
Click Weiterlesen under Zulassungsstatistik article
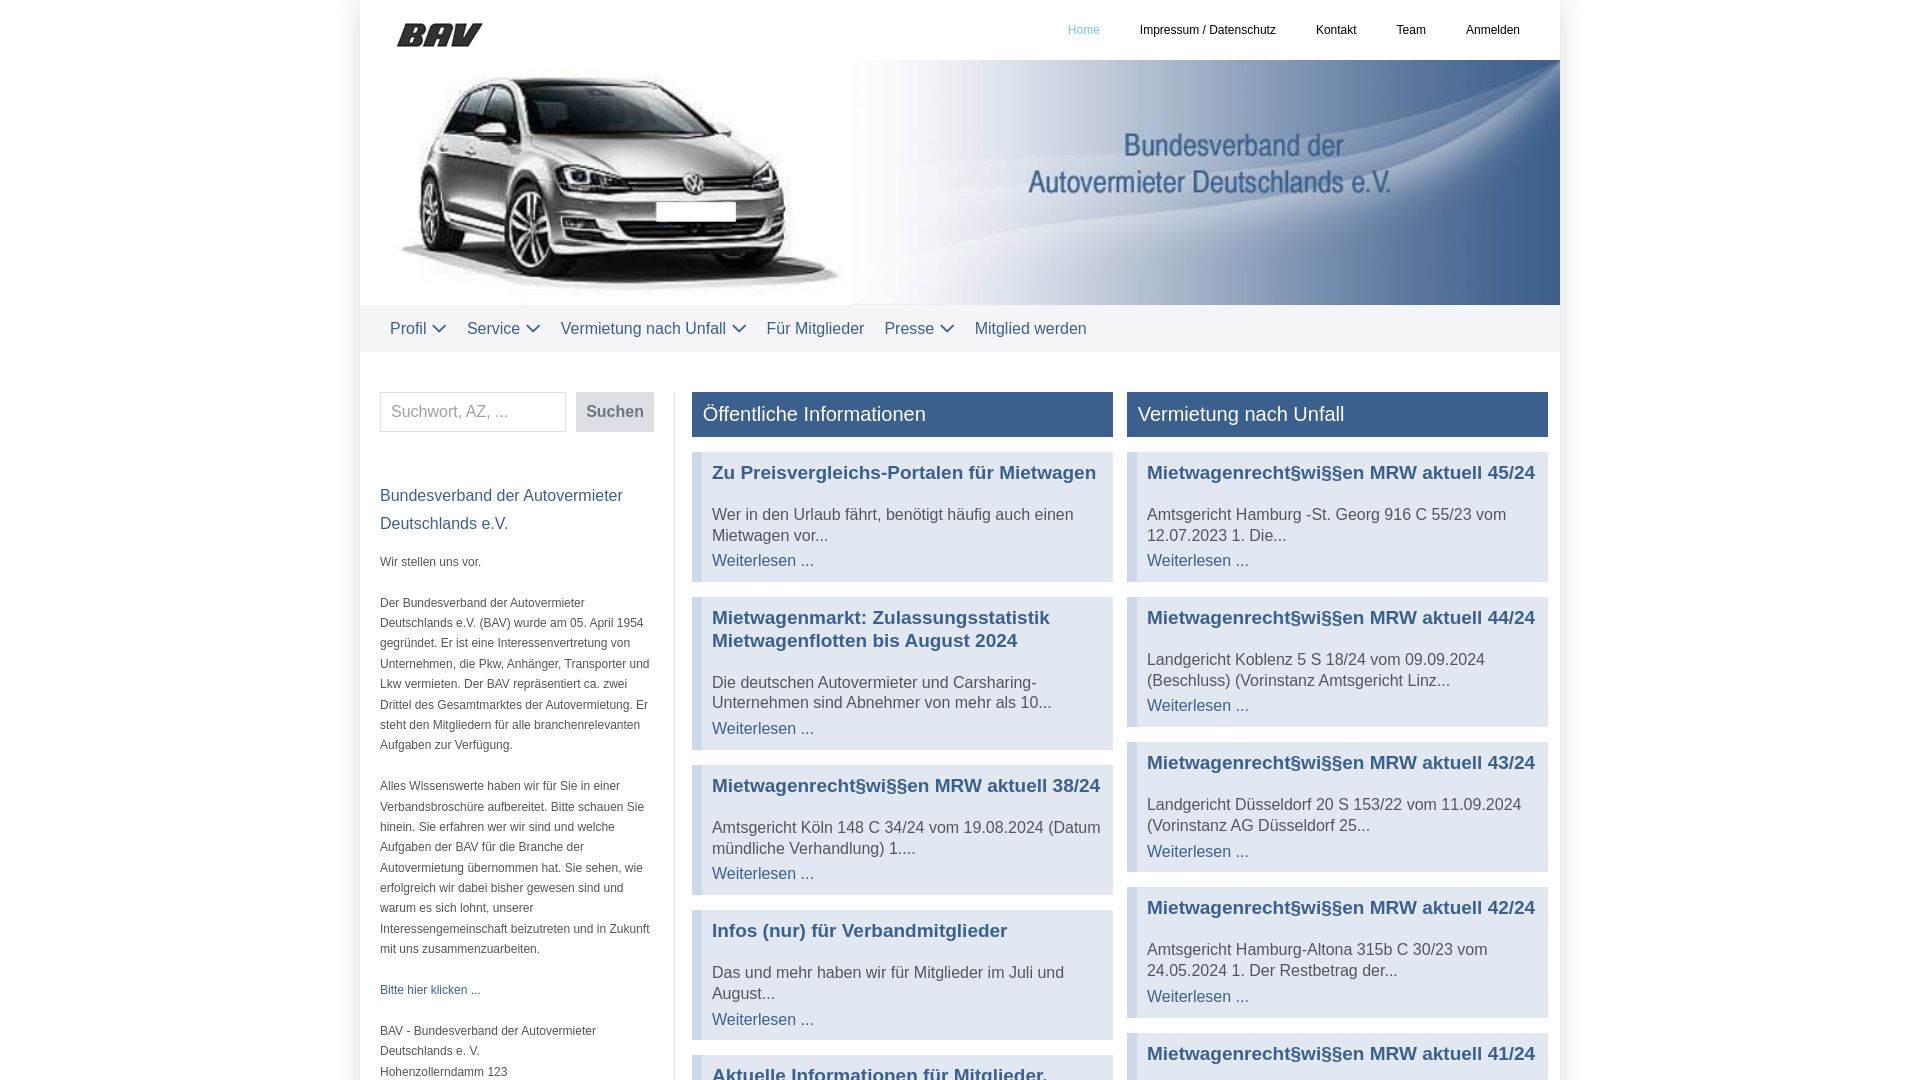point(763,729)
